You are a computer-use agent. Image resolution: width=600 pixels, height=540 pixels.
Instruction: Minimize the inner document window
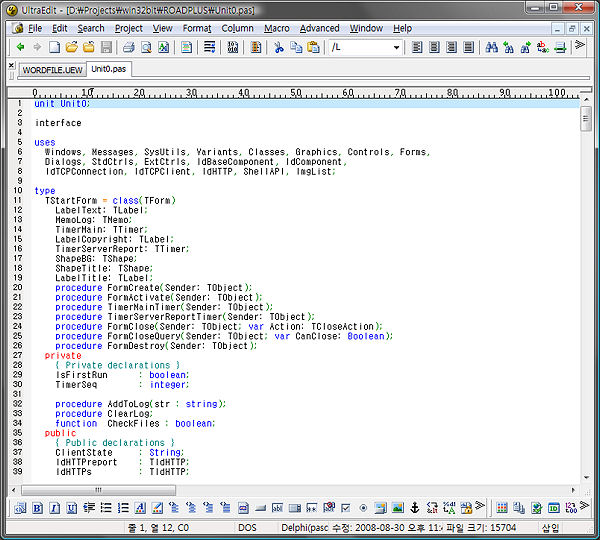[557, 28]
